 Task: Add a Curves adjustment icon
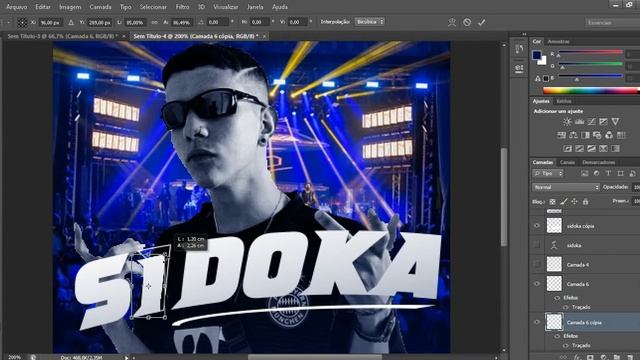point(591,122)
